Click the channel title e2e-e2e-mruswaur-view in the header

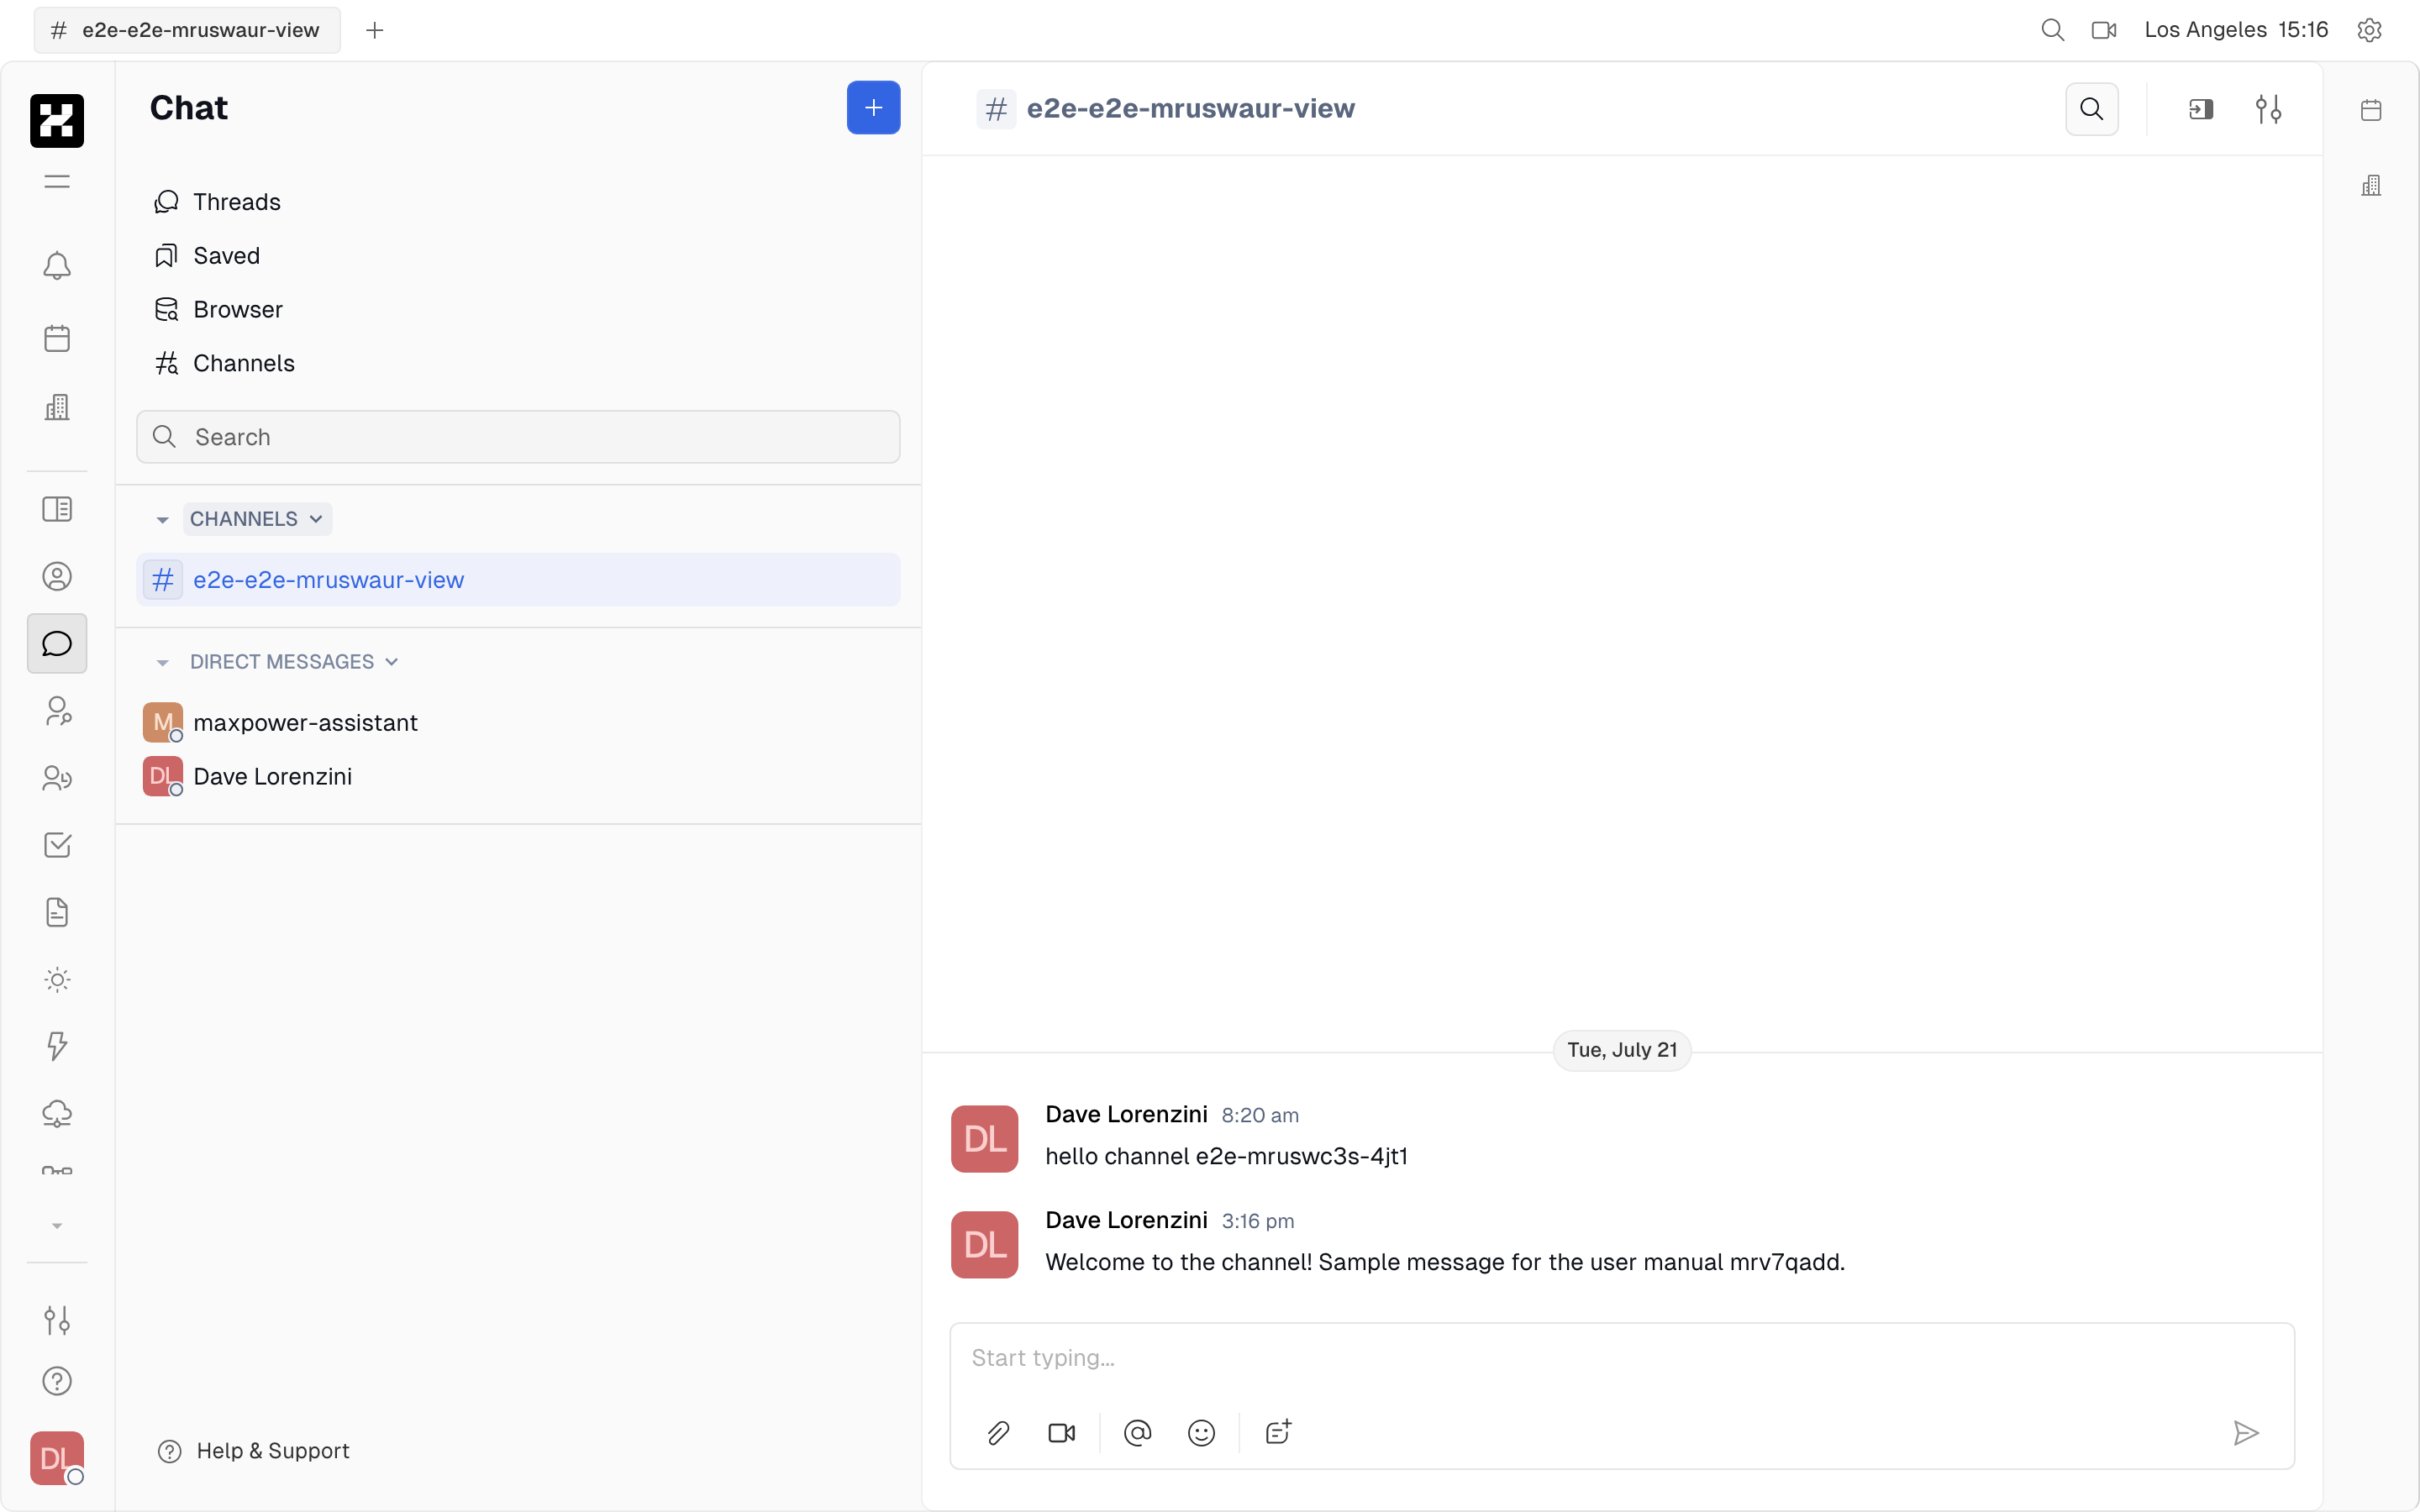point(1190,108)
